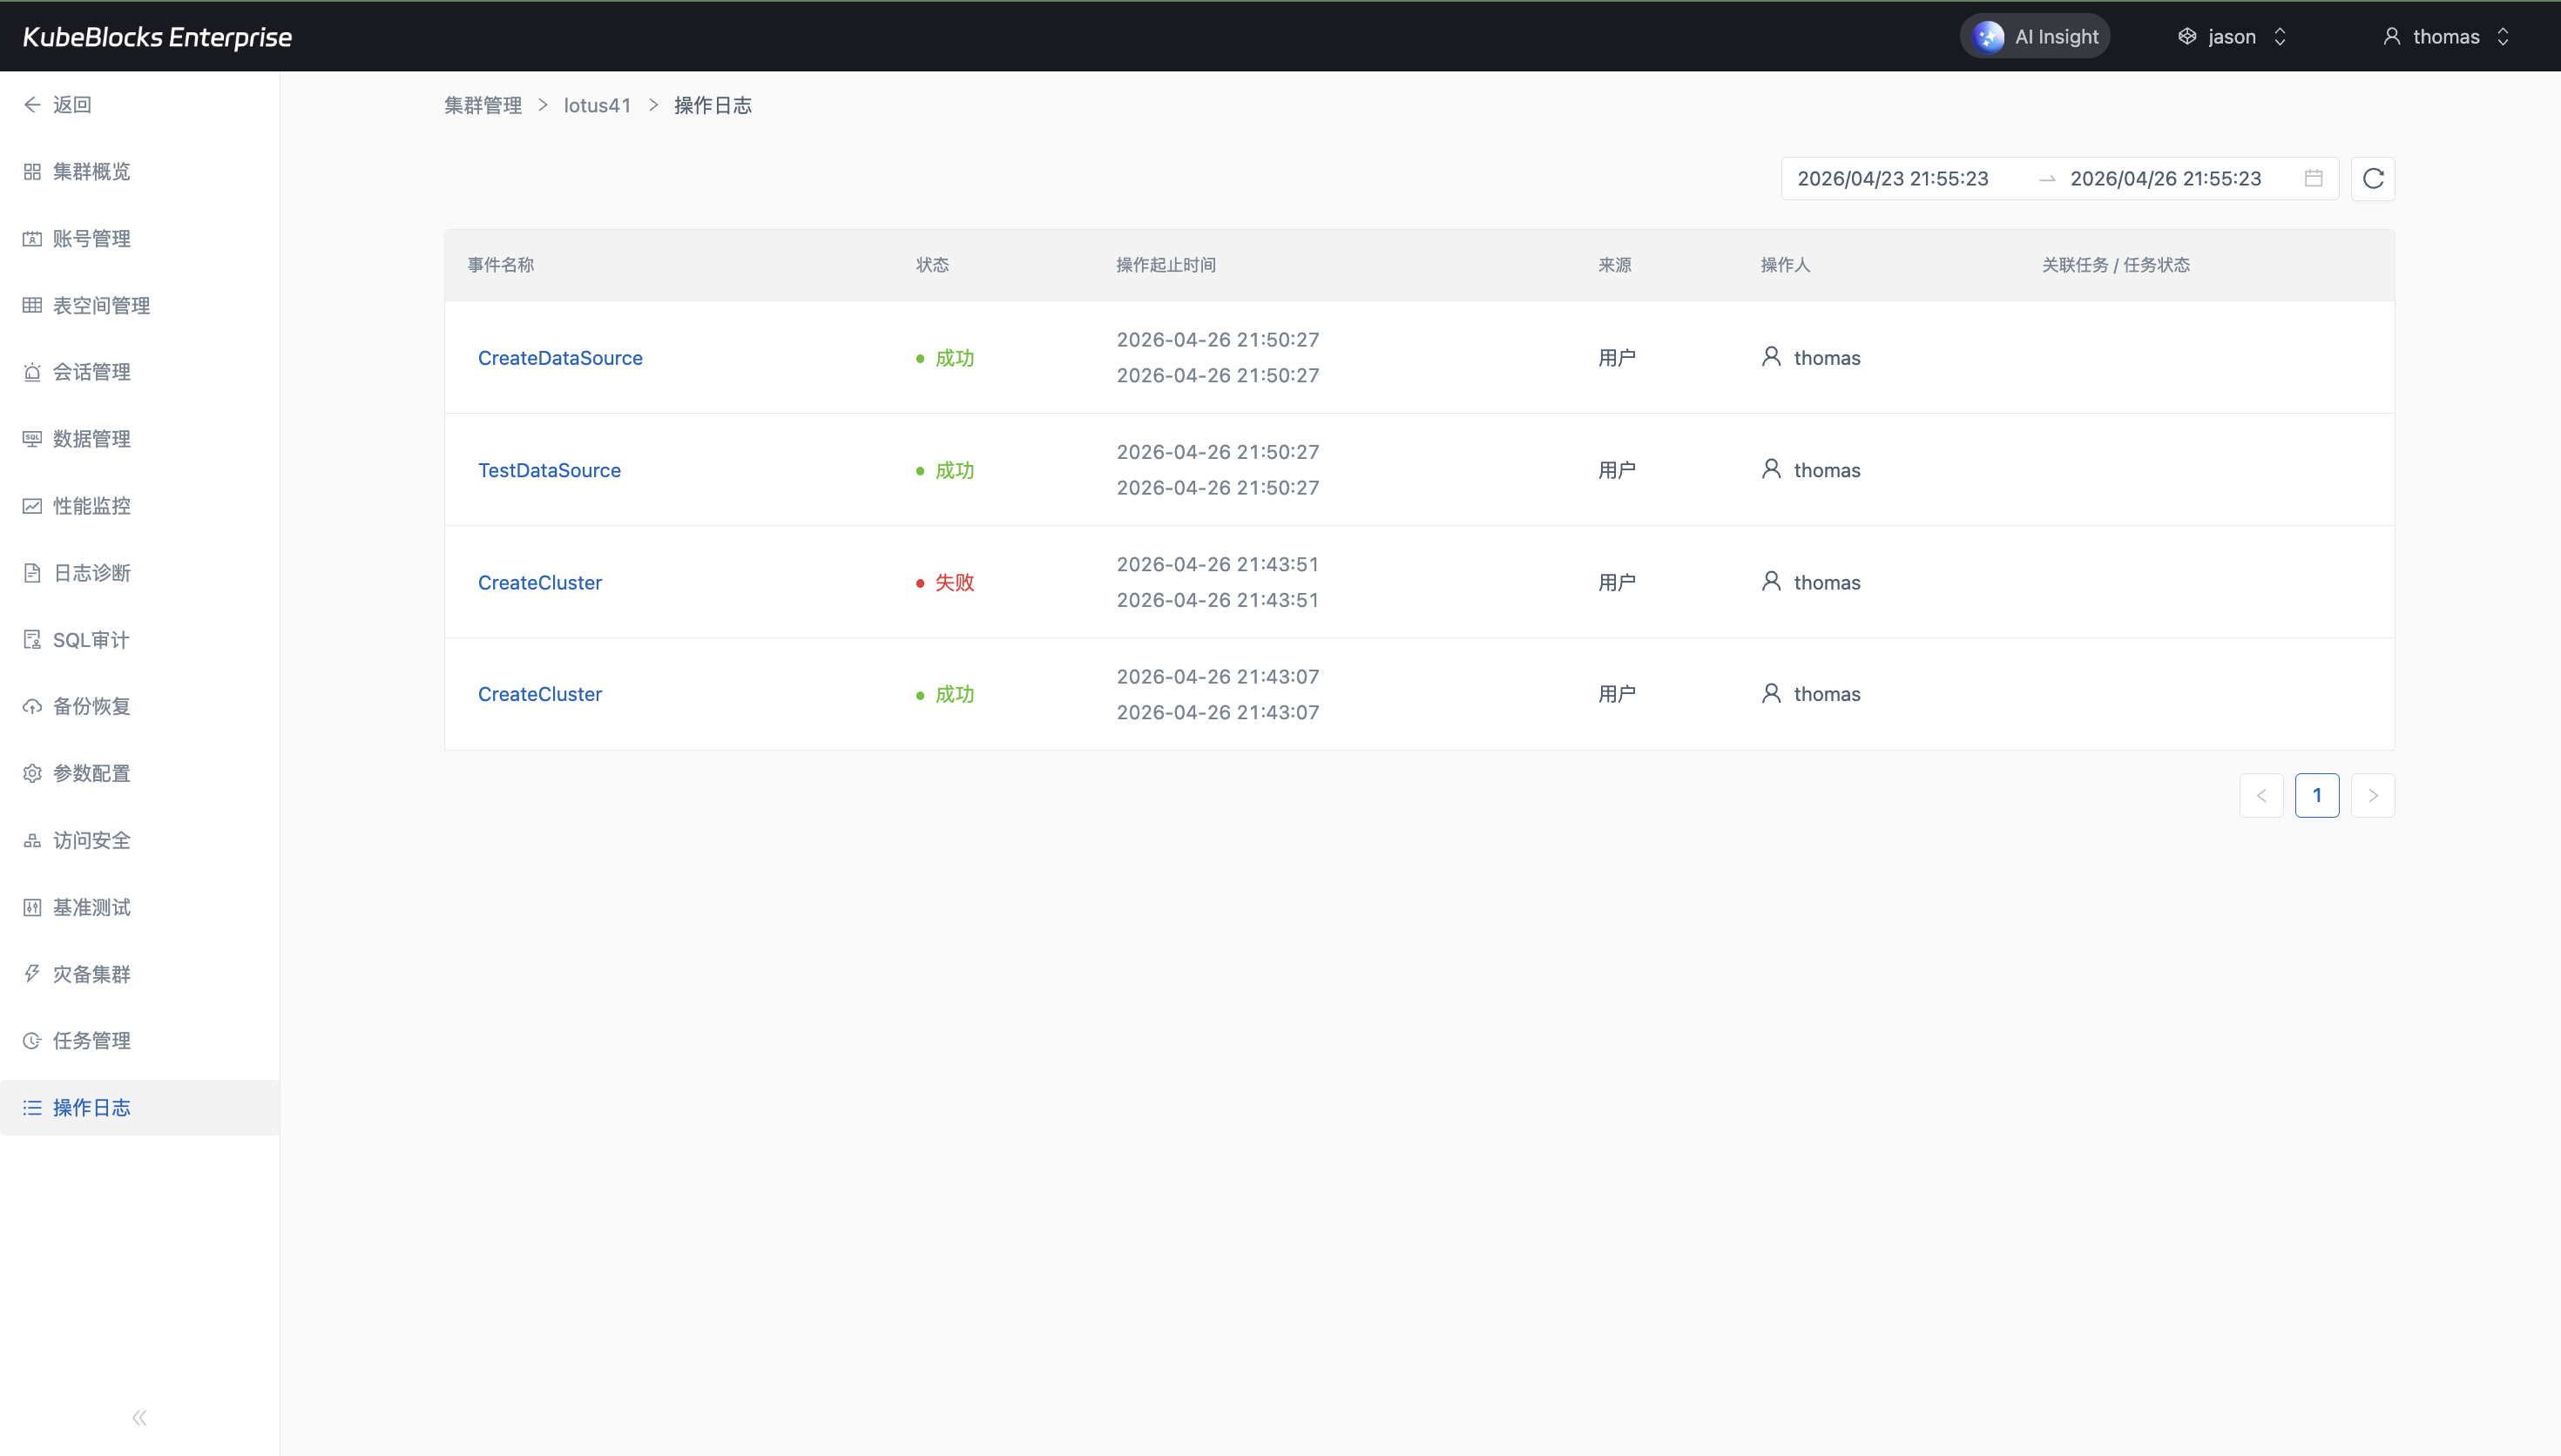Select page 1 in pagination
Screen dimensions: 2561x1456
click(2316, 796)
